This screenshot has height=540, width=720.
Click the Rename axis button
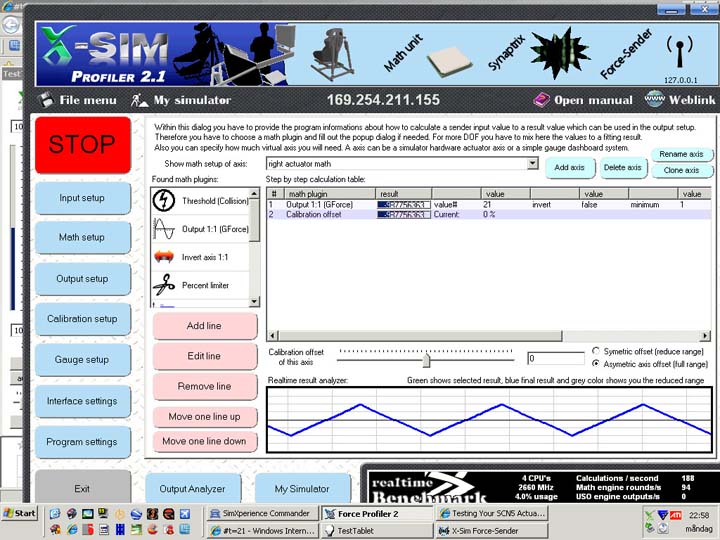tap(681, 154)
